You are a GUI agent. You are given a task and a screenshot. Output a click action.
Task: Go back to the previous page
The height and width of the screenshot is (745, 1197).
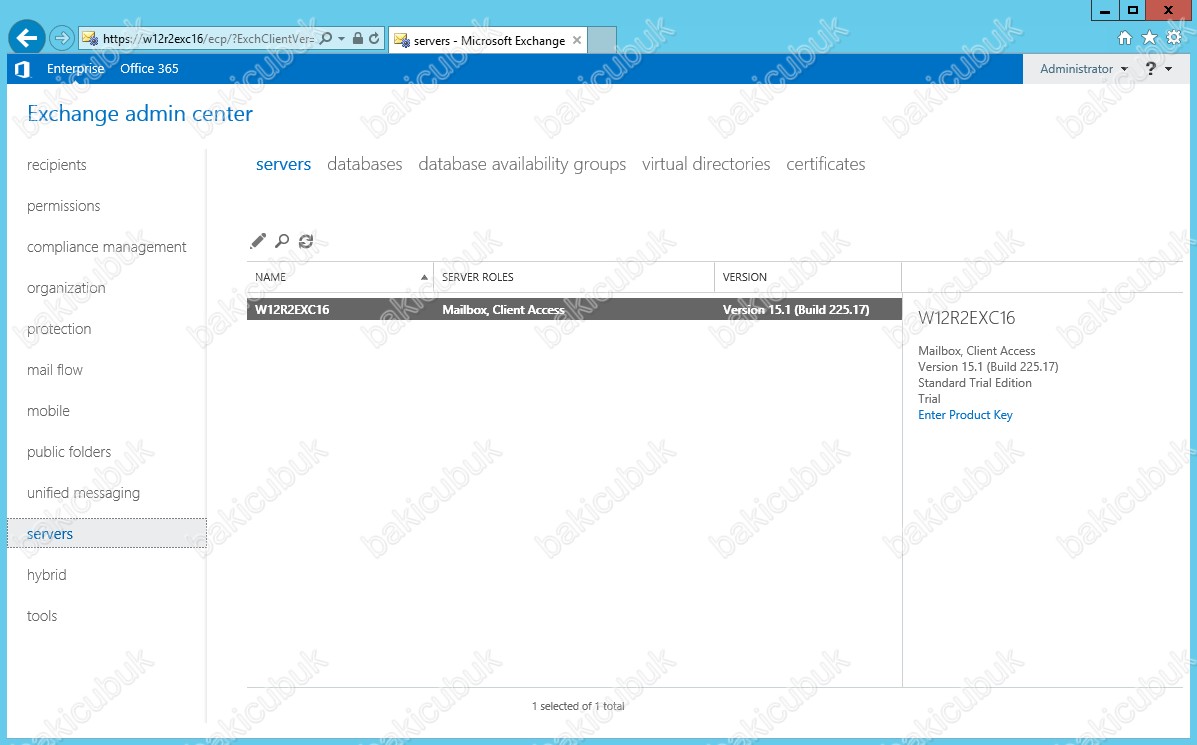[27, 38]
